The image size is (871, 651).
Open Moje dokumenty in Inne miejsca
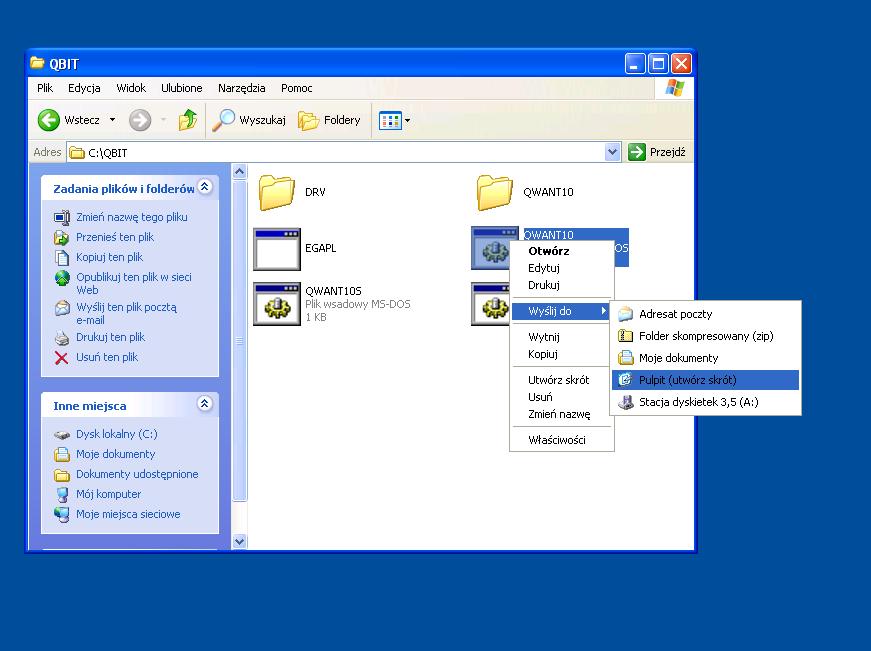coord(116,454)
